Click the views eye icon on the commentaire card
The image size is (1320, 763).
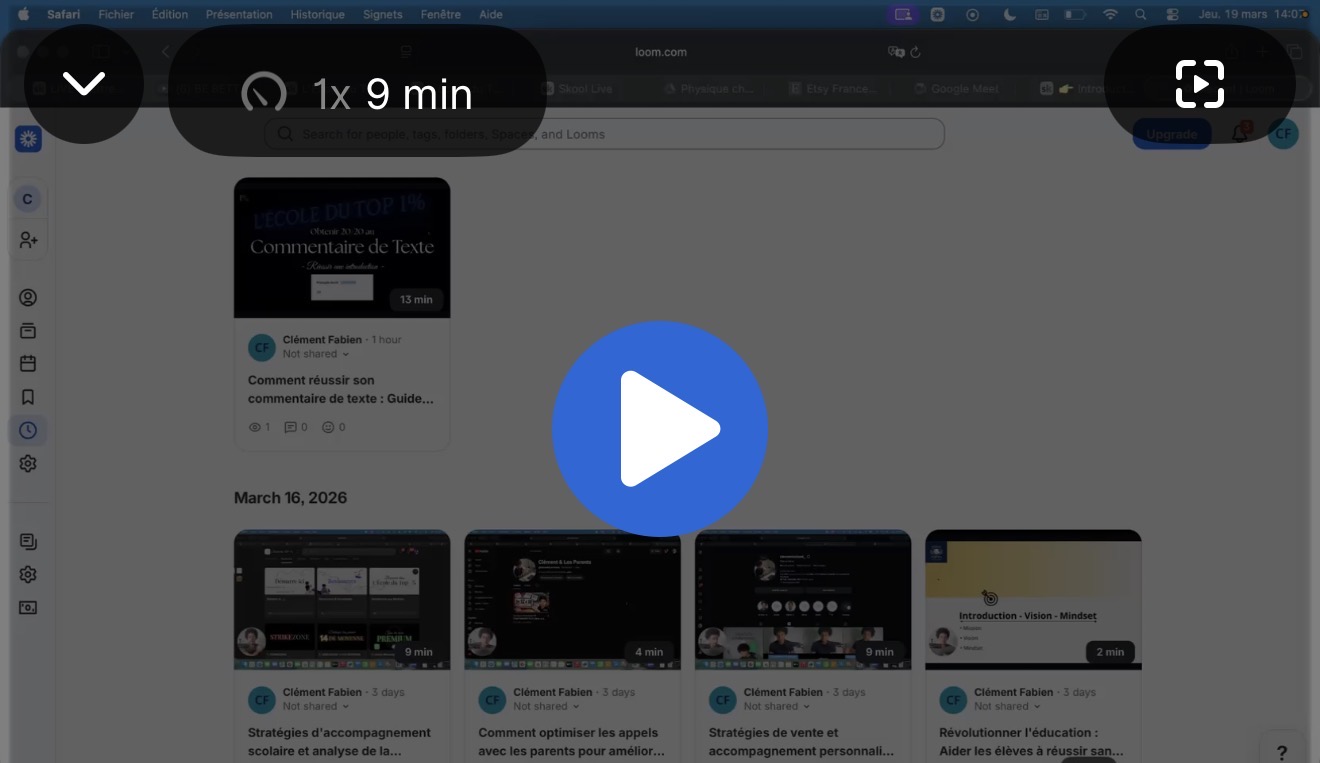[x=254, y=427]
